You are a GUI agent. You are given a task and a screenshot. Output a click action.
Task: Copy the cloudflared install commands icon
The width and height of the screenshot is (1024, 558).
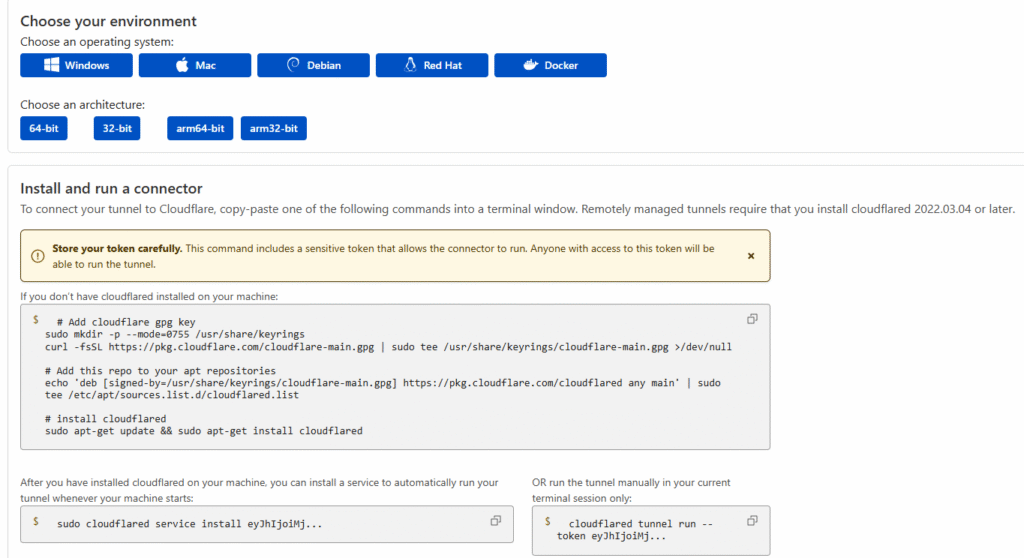(752, 319)
